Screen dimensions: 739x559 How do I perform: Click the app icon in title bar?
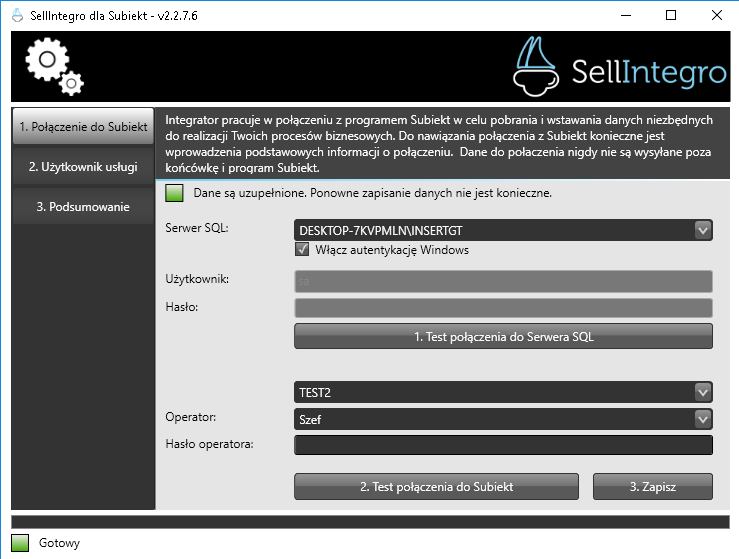[x=15, y=15]
